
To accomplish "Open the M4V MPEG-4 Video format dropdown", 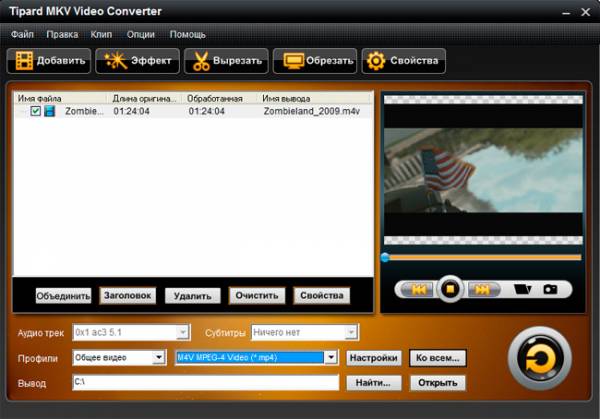I will 331,358.
